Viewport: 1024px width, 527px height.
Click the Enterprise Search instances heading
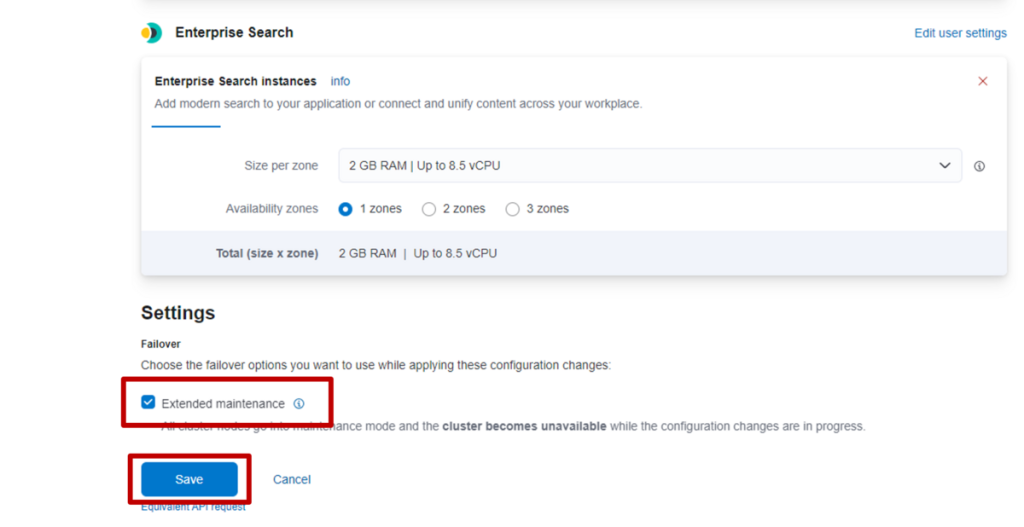coord(235,81)
